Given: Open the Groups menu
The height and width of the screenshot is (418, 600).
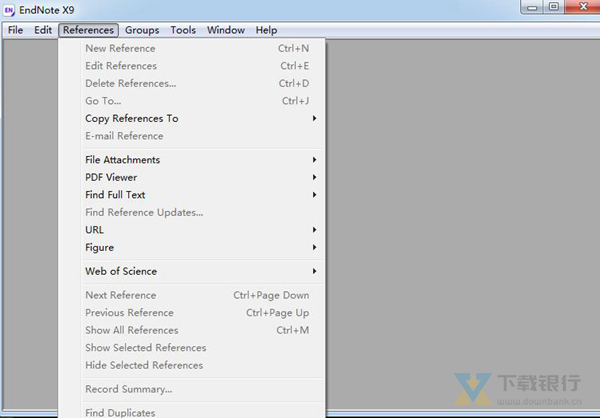Looking at the screenshot, I should point(142,30).
